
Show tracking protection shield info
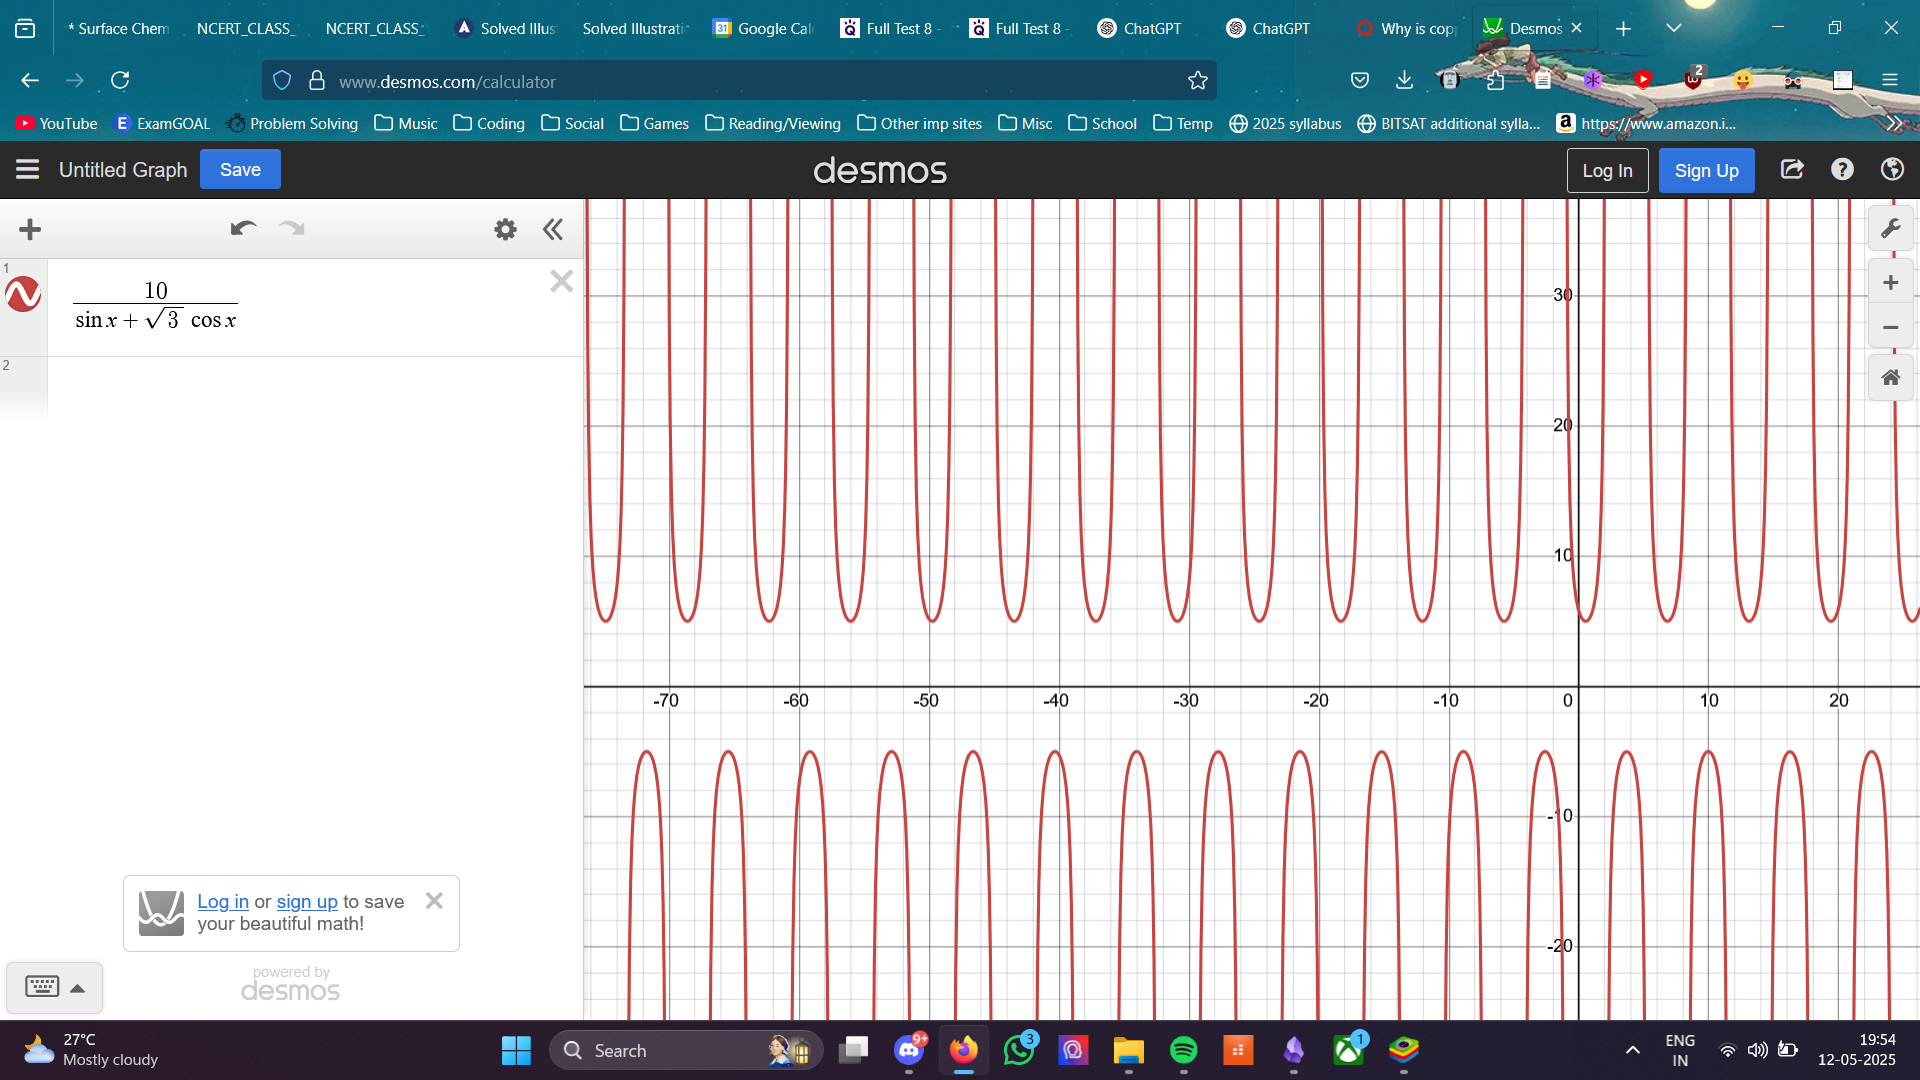282,80
